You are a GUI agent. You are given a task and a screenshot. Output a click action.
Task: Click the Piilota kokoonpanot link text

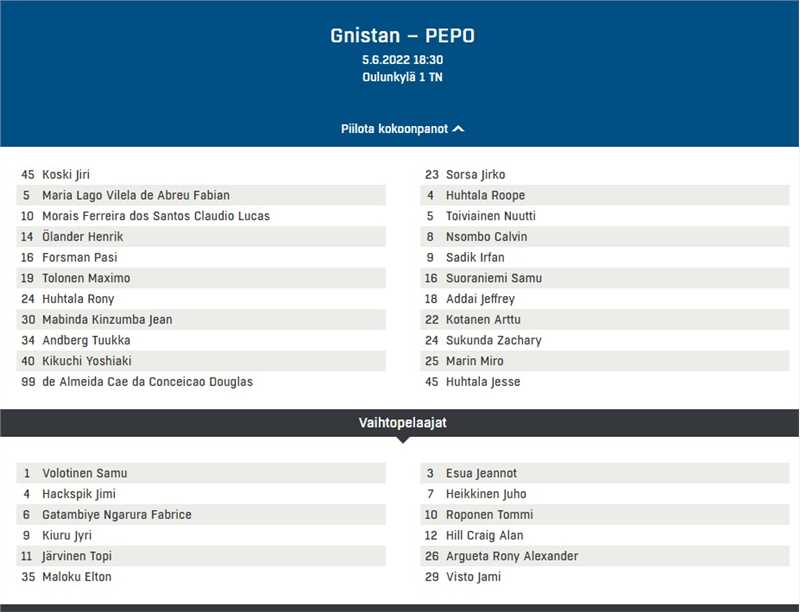pos(394,129)
